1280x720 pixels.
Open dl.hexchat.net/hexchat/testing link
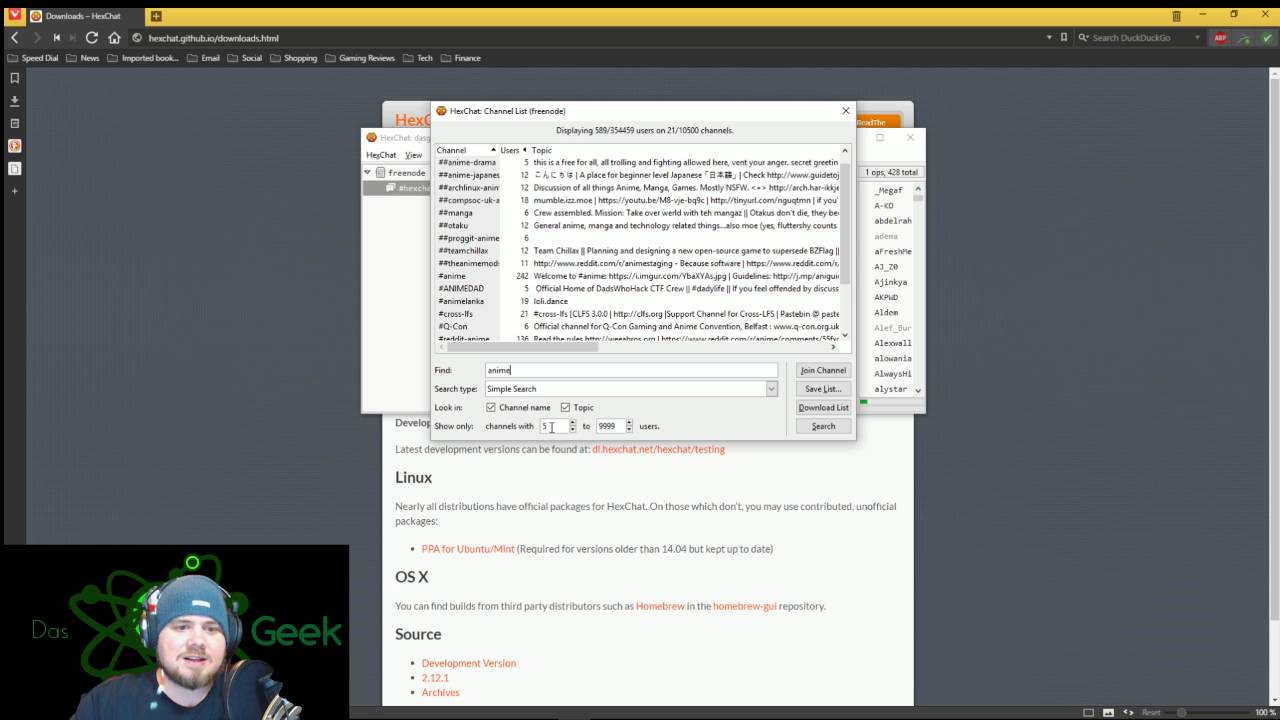(658, 449)
